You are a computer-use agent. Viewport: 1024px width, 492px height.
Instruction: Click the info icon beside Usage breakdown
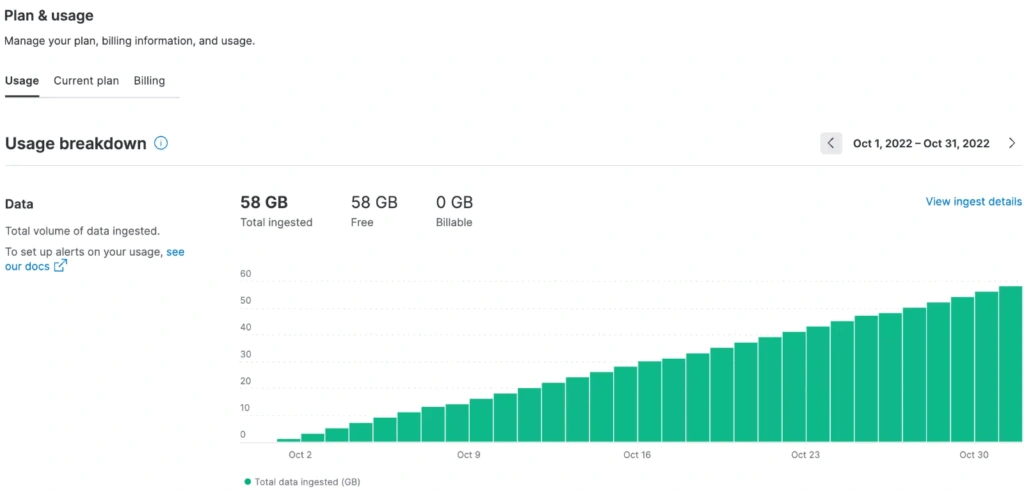161,143
